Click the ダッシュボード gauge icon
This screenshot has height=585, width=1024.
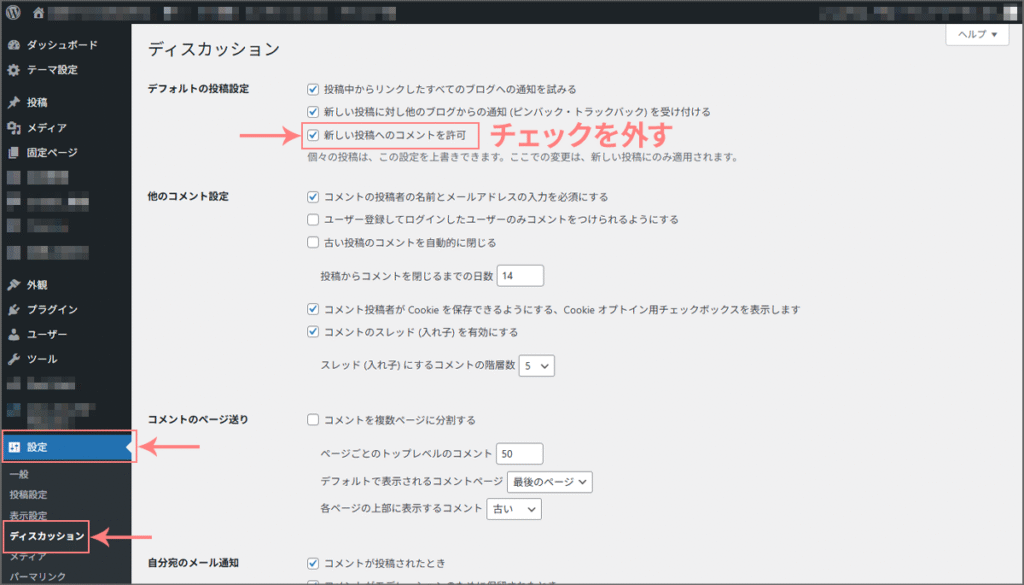click(14, 45)
